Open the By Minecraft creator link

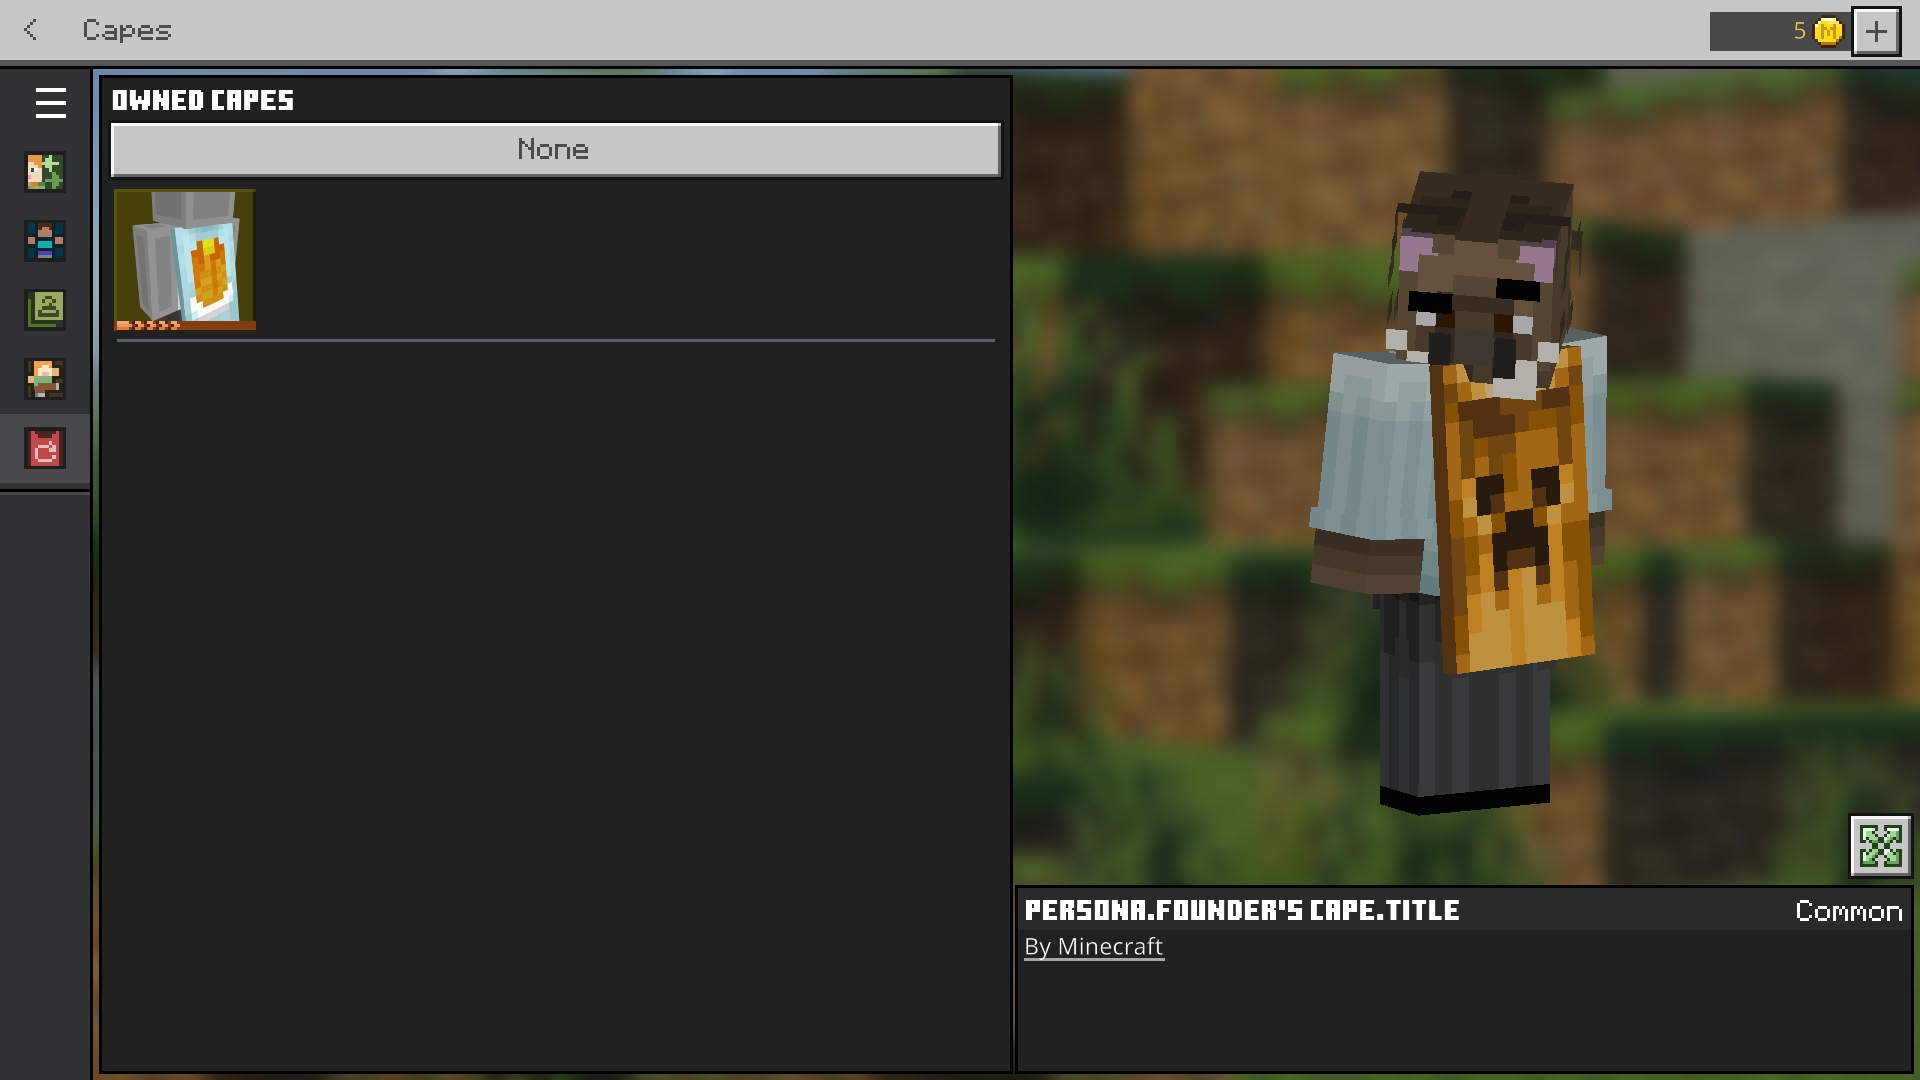click(1093, 946)
